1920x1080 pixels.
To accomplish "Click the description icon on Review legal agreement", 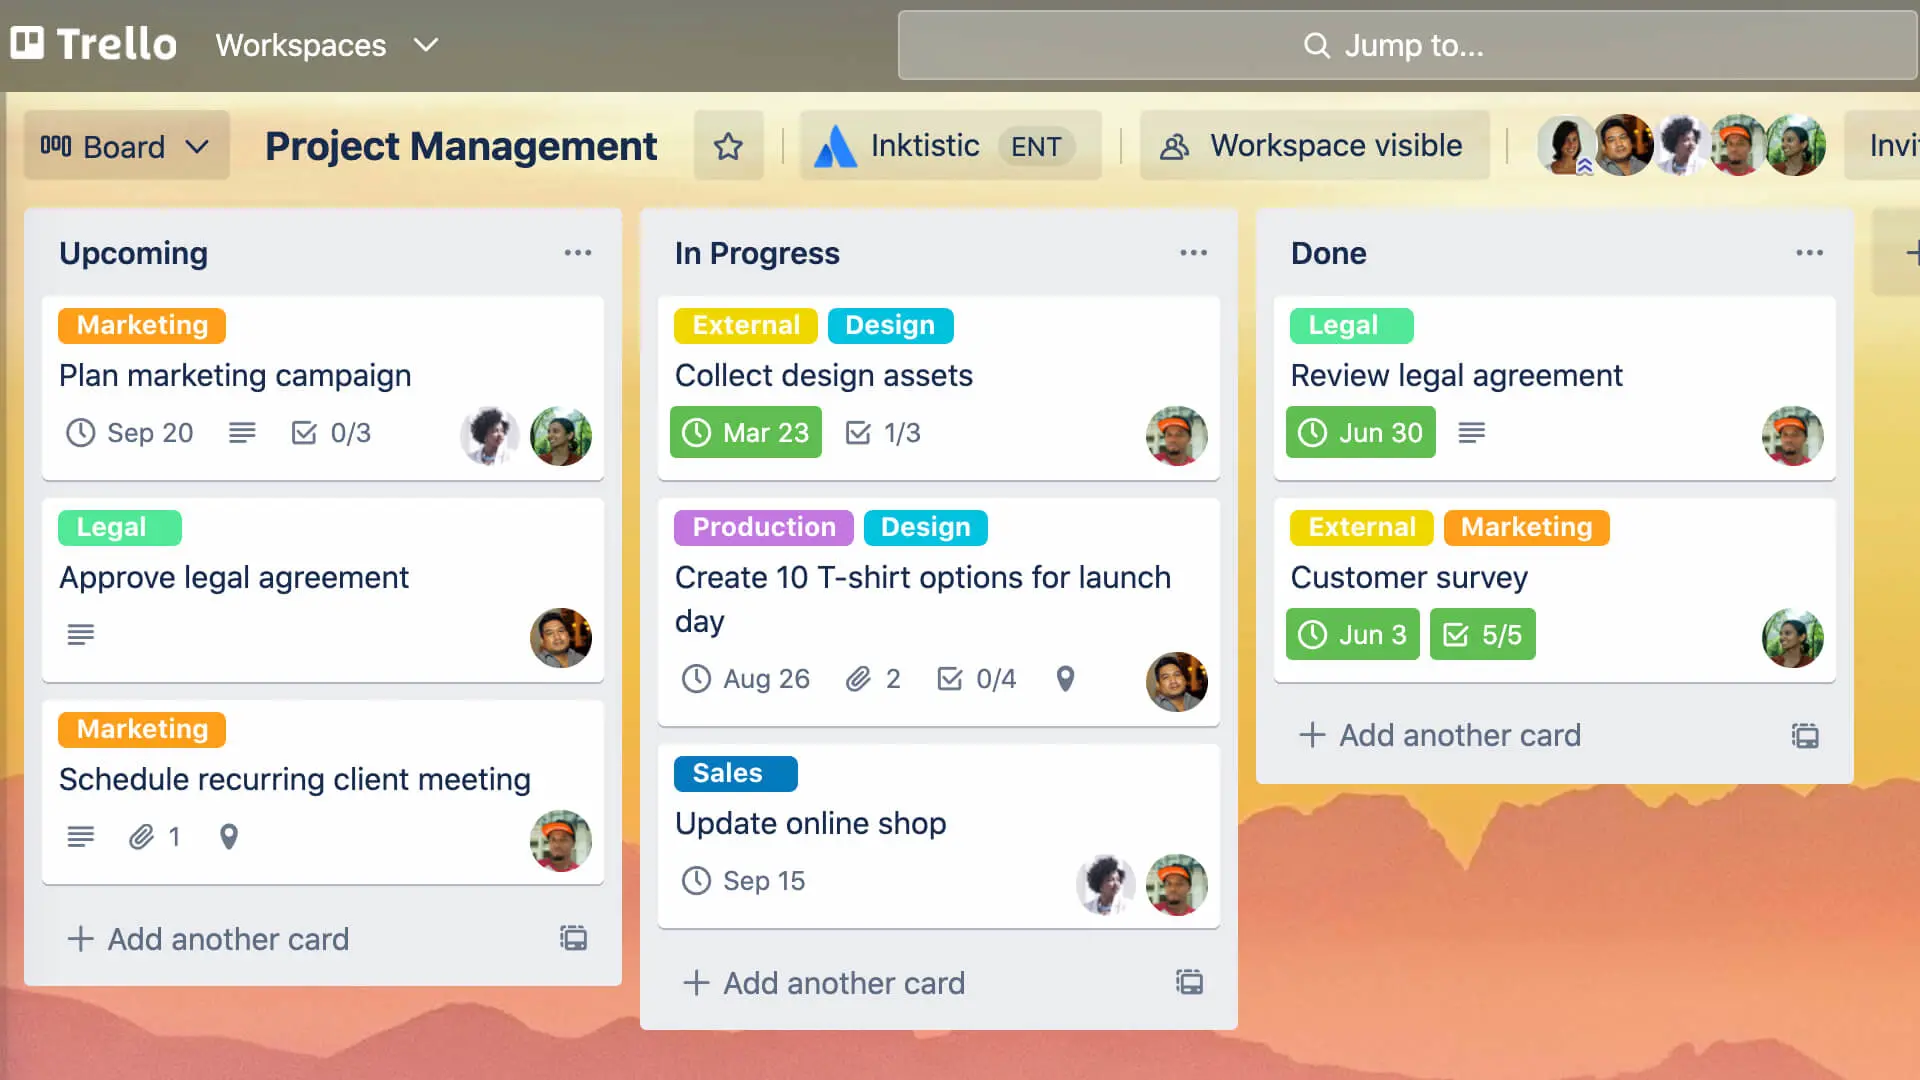I will 1472,433.
